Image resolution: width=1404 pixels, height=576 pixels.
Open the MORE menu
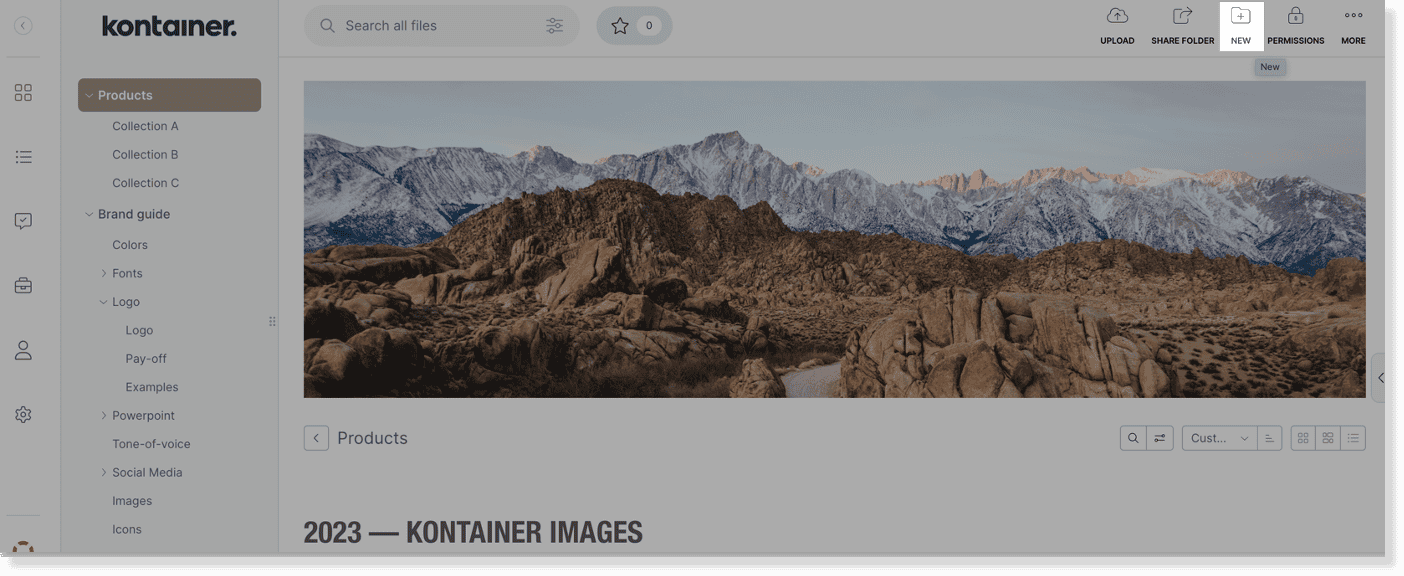[1353, 22]
